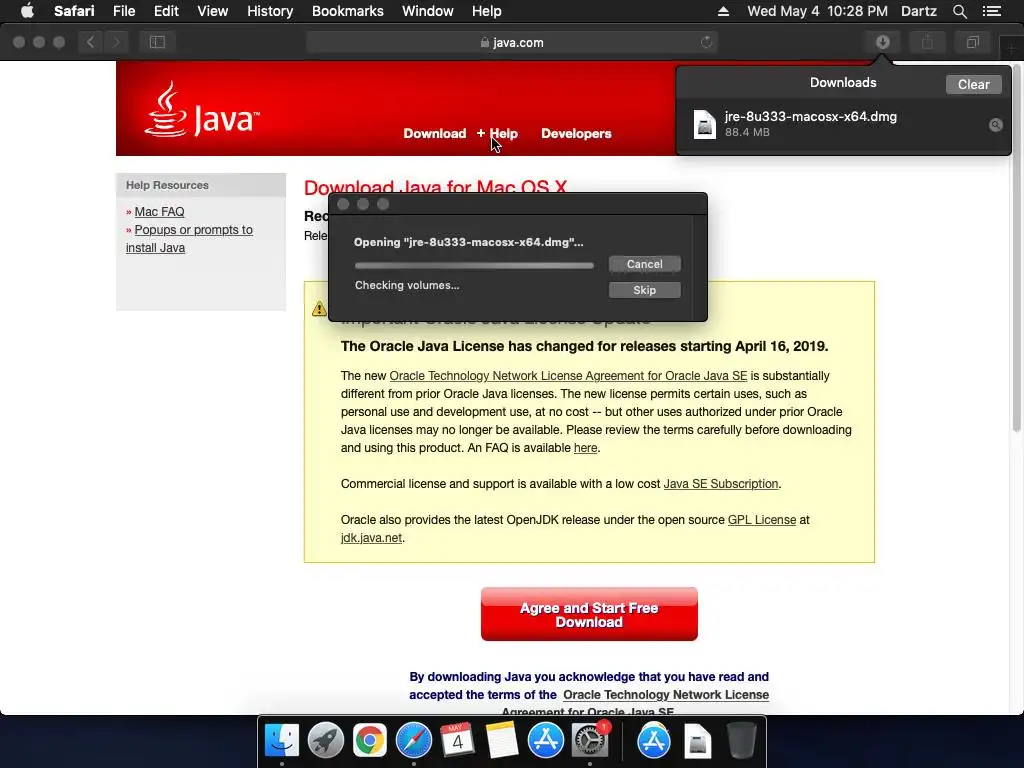The width and height of the screenshot is (1024, 768).
Task: Open System Preferences with badge in the Dock
Action: coord(590,740)
